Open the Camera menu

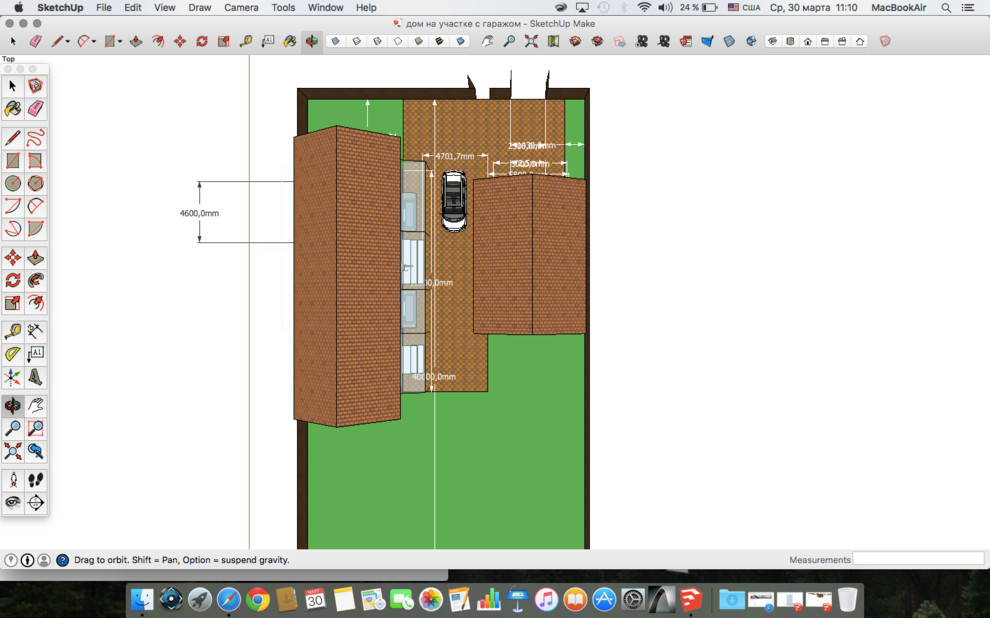point(241,7)
